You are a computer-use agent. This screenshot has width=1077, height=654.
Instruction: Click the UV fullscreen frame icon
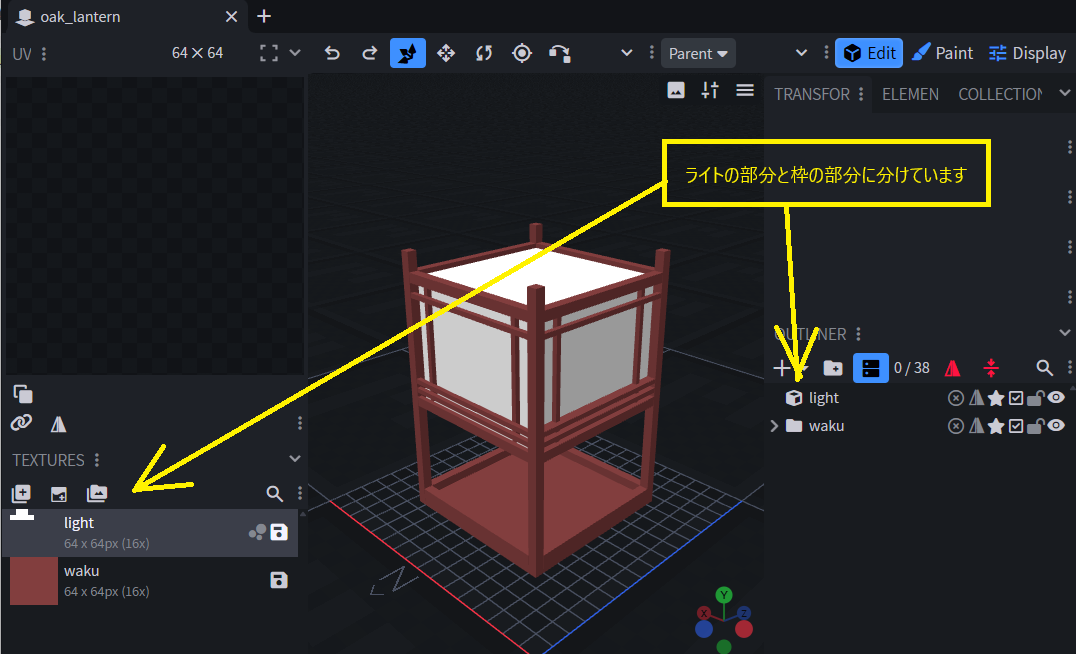tap(269, 53)
